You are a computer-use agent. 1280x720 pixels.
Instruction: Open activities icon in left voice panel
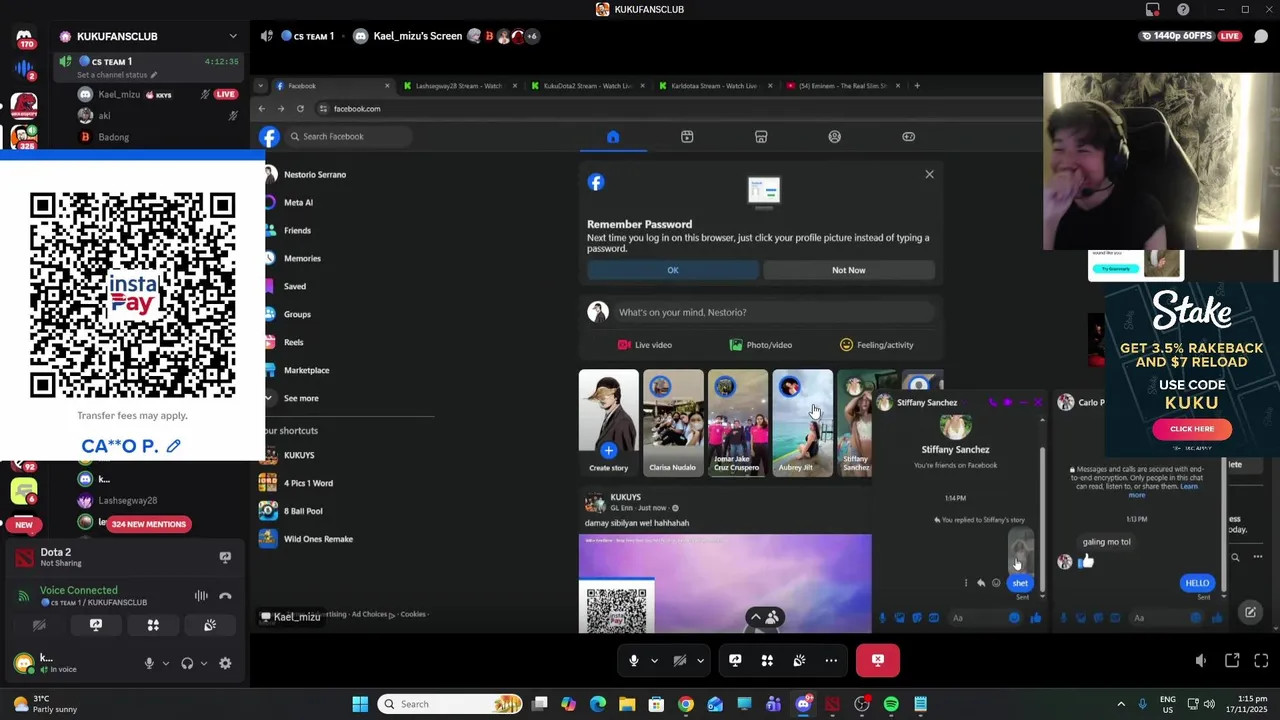pyautogui.click(x=153, y=625)
